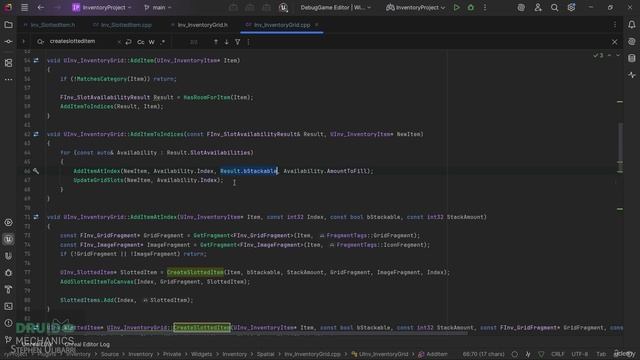Toggle Match Case (Cc) search option
The height and width of the screenshot is (360, 640).
141,42
